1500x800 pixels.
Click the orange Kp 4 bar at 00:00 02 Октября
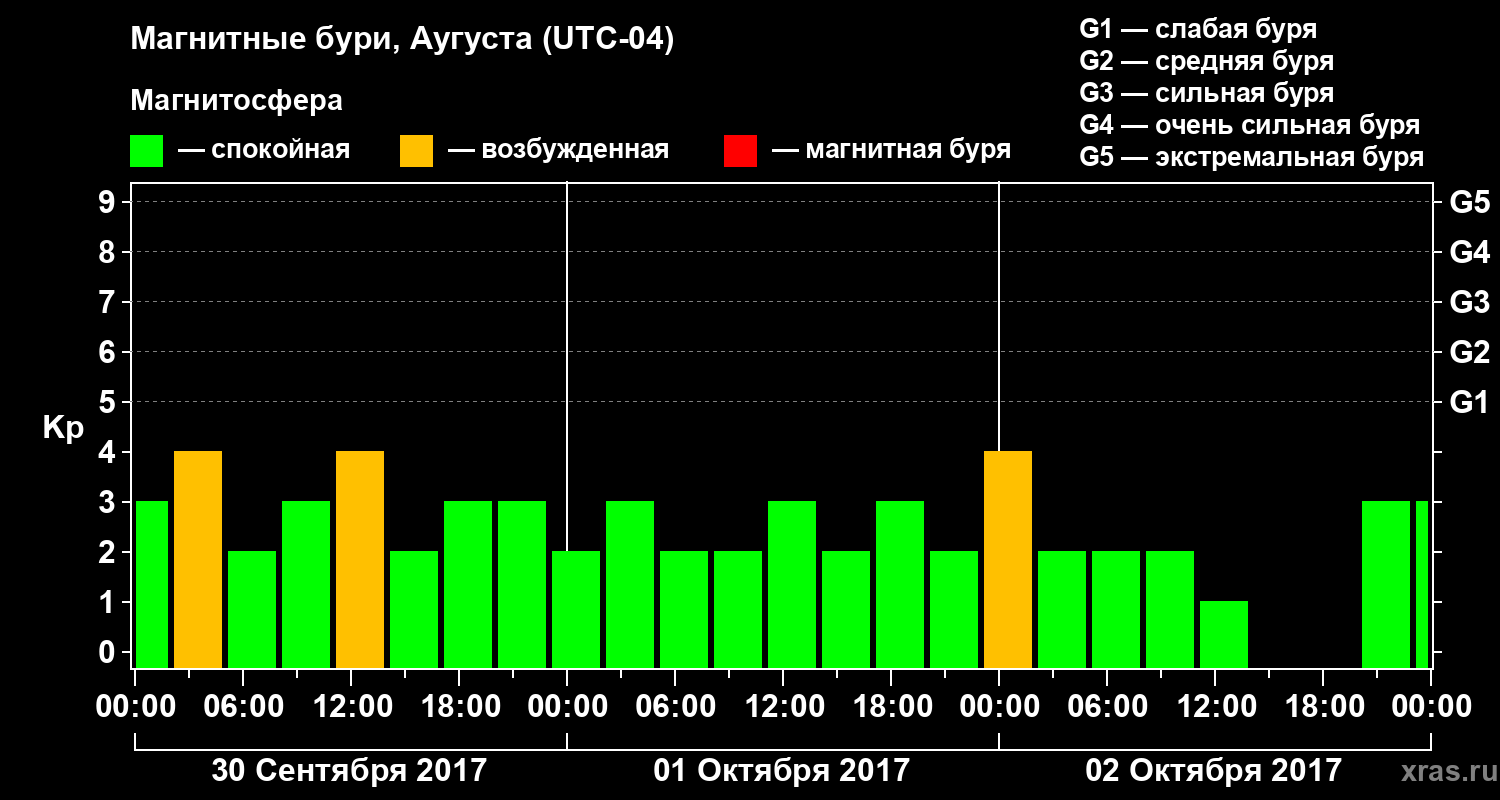[x=1008, y=560]
